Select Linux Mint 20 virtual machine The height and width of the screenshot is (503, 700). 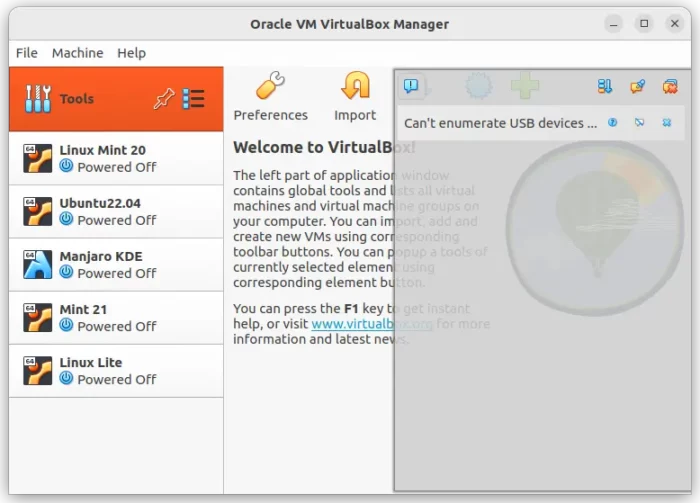116,158
